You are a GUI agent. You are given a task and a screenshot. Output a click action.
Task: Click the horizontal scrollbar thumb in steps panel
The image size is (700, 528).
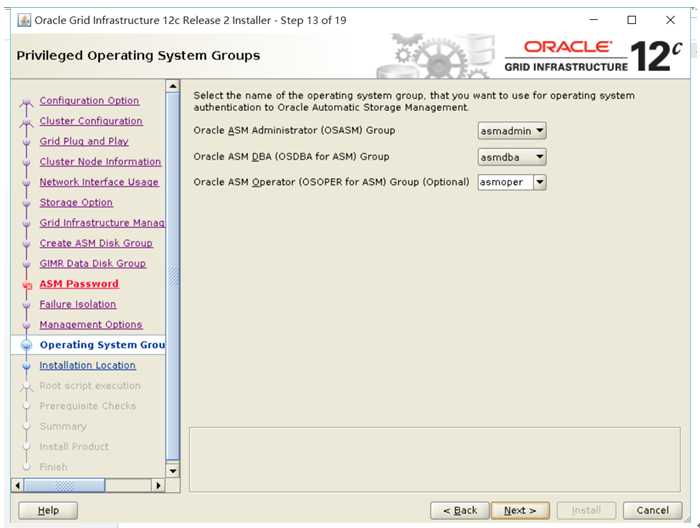pos(64,485)
